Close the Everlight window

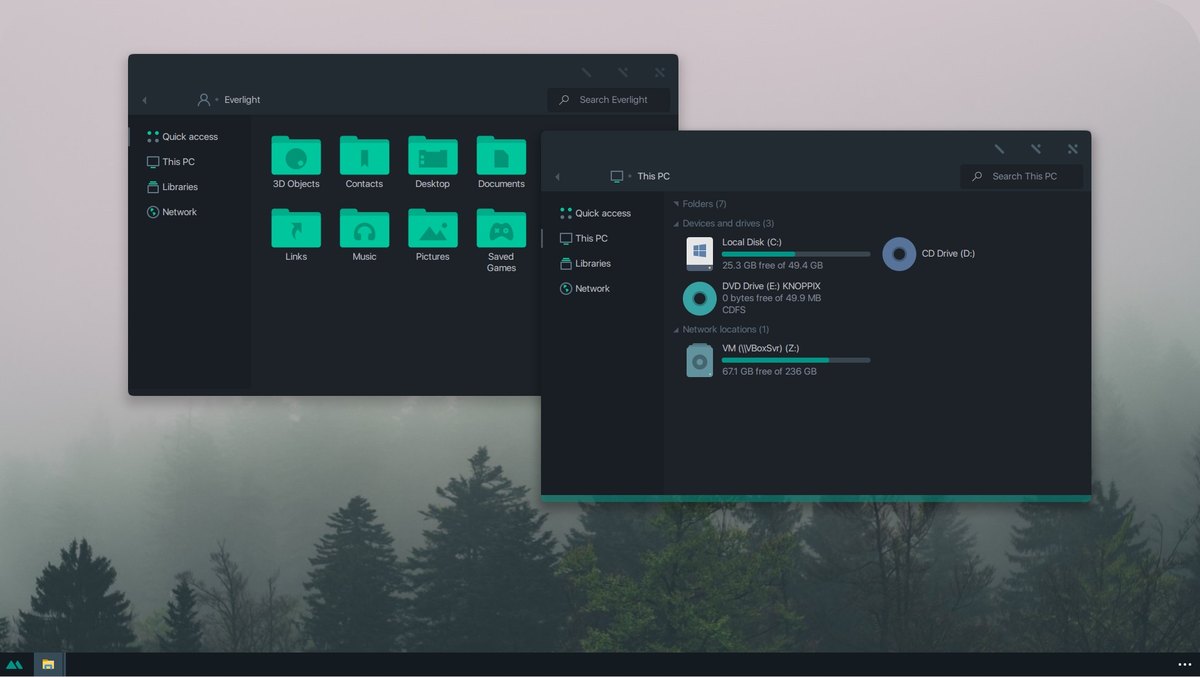[x=660, y=72]
